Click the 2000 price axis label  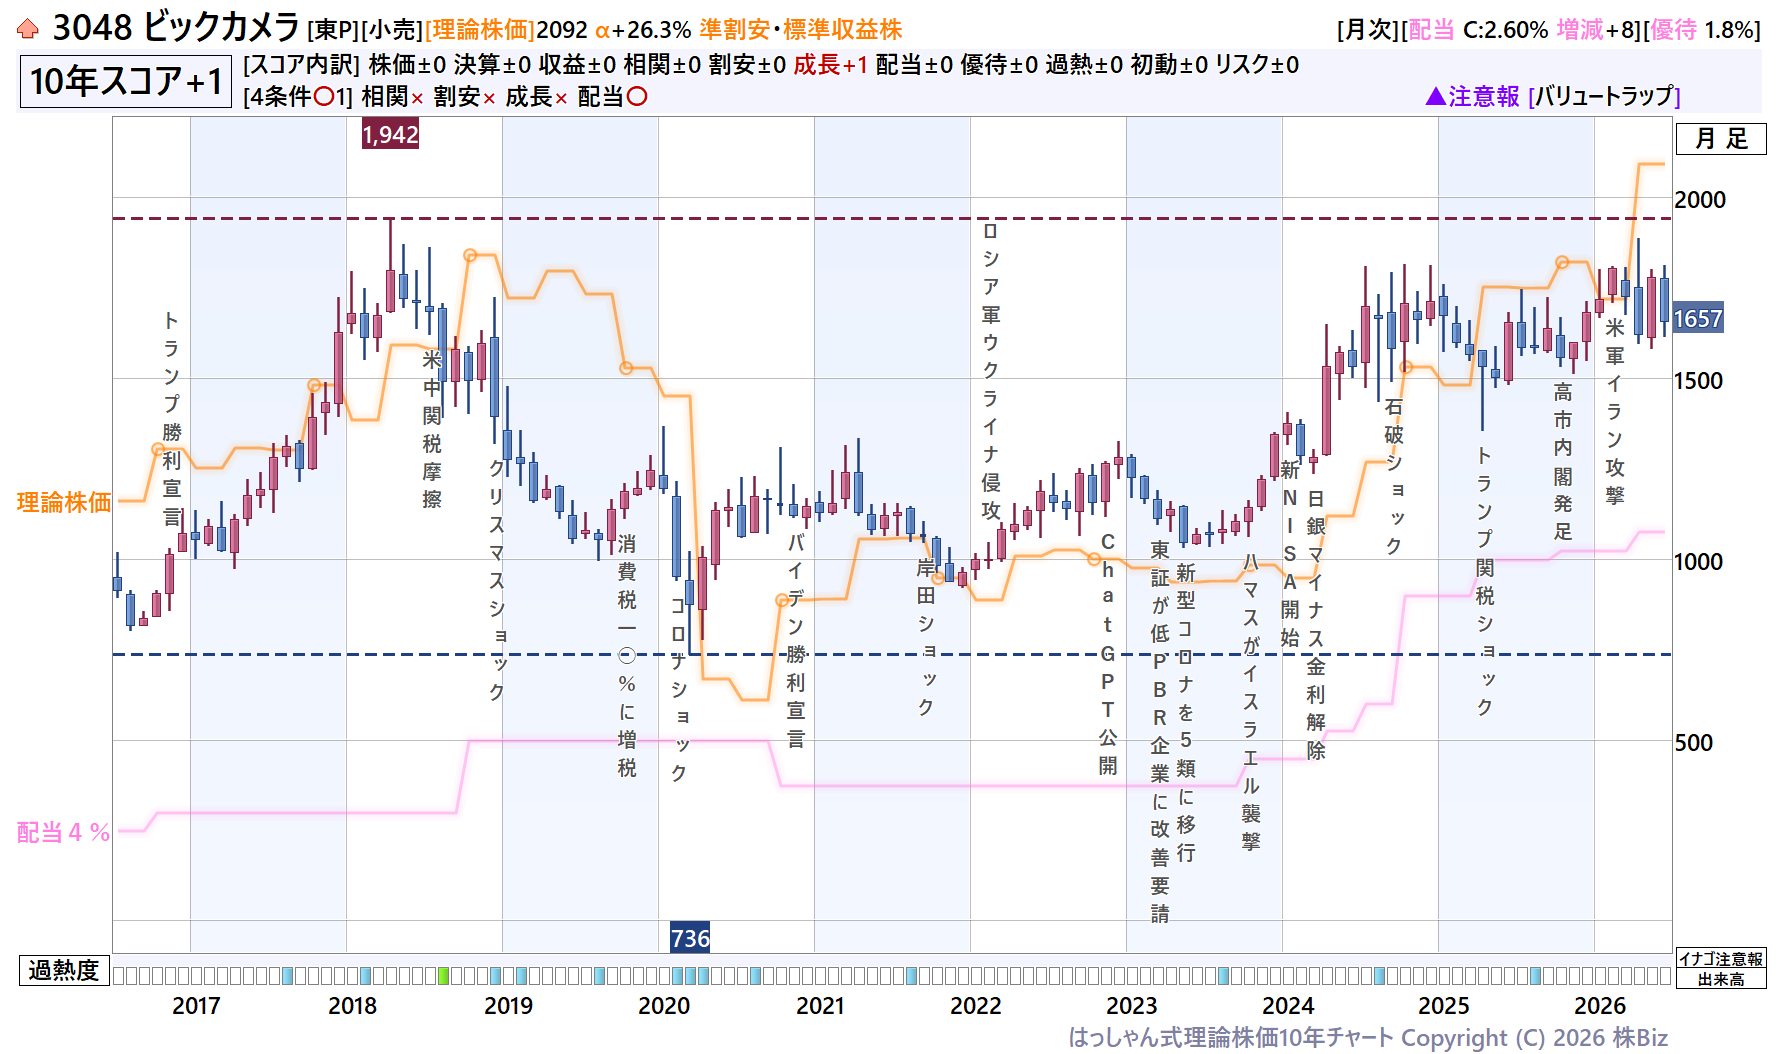tap(1700, 200)
